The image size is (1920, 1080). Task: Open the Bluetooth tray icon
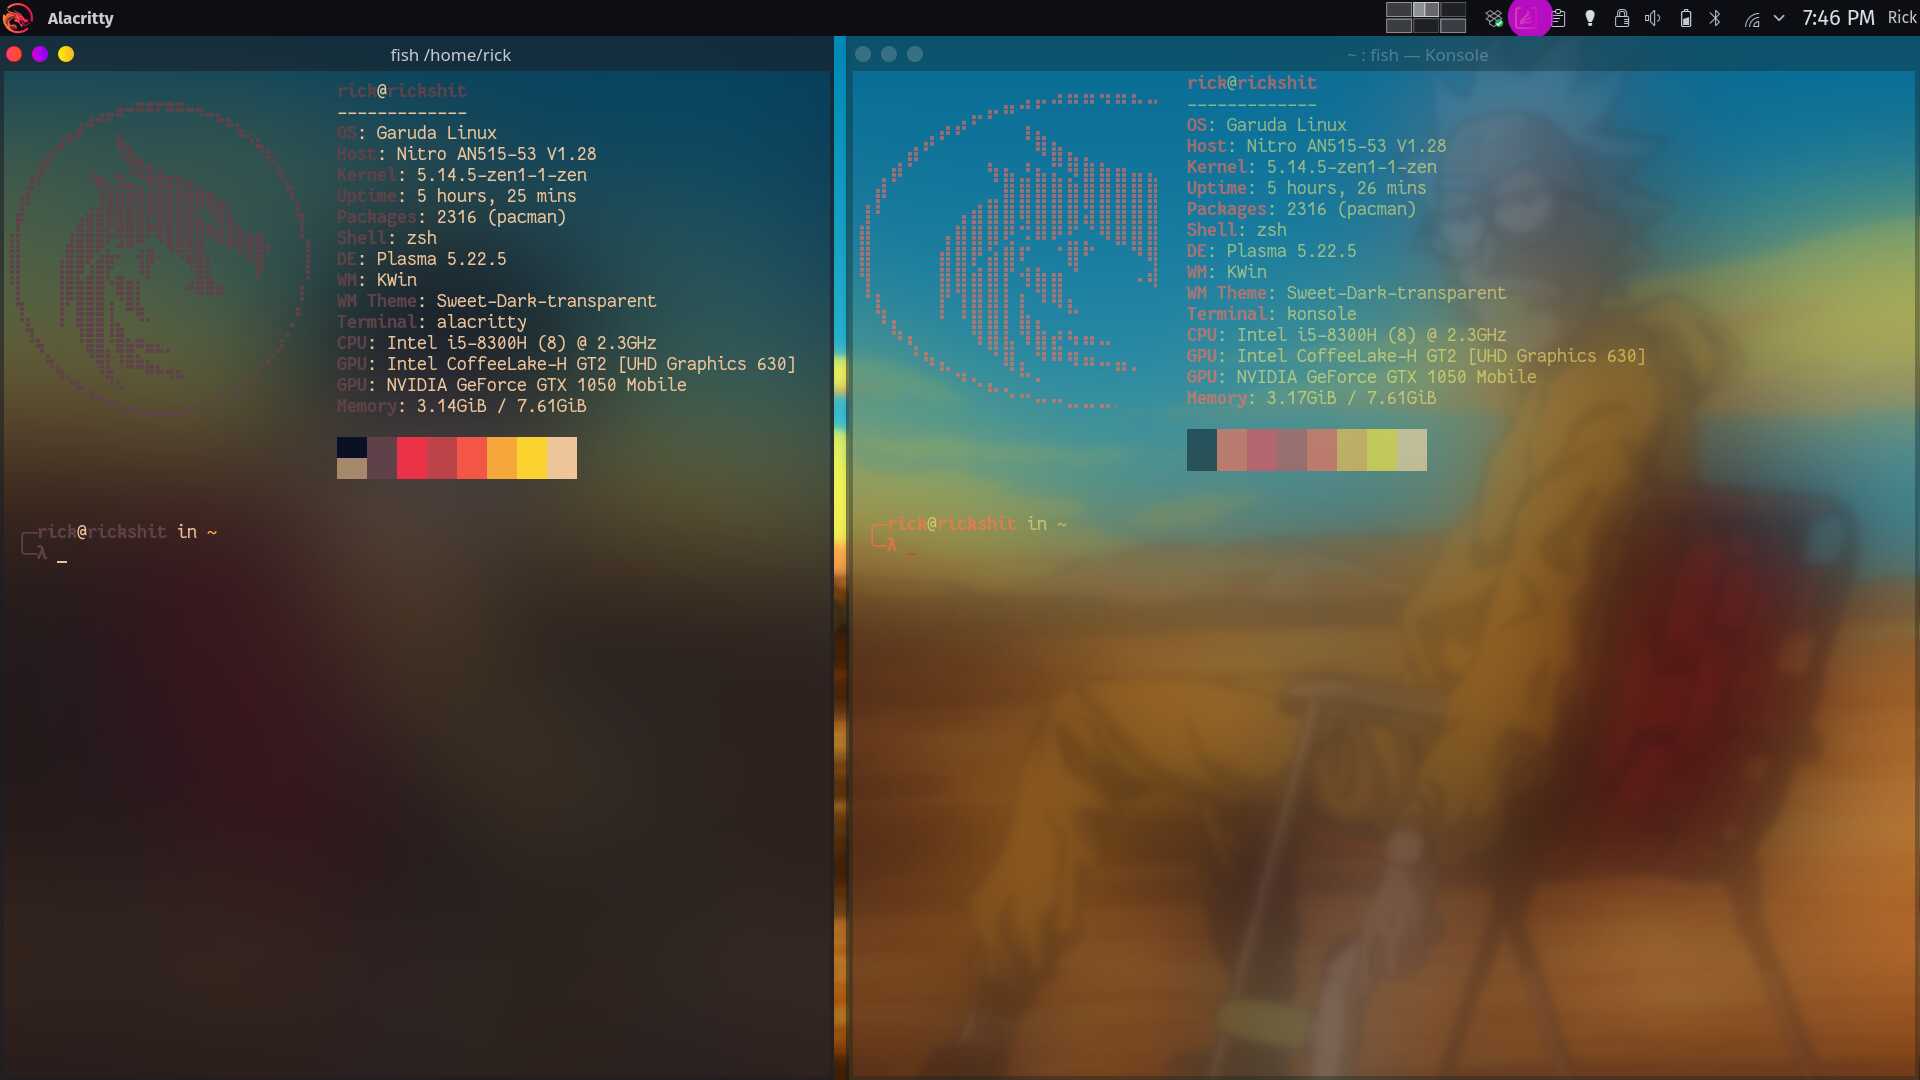1716,18
